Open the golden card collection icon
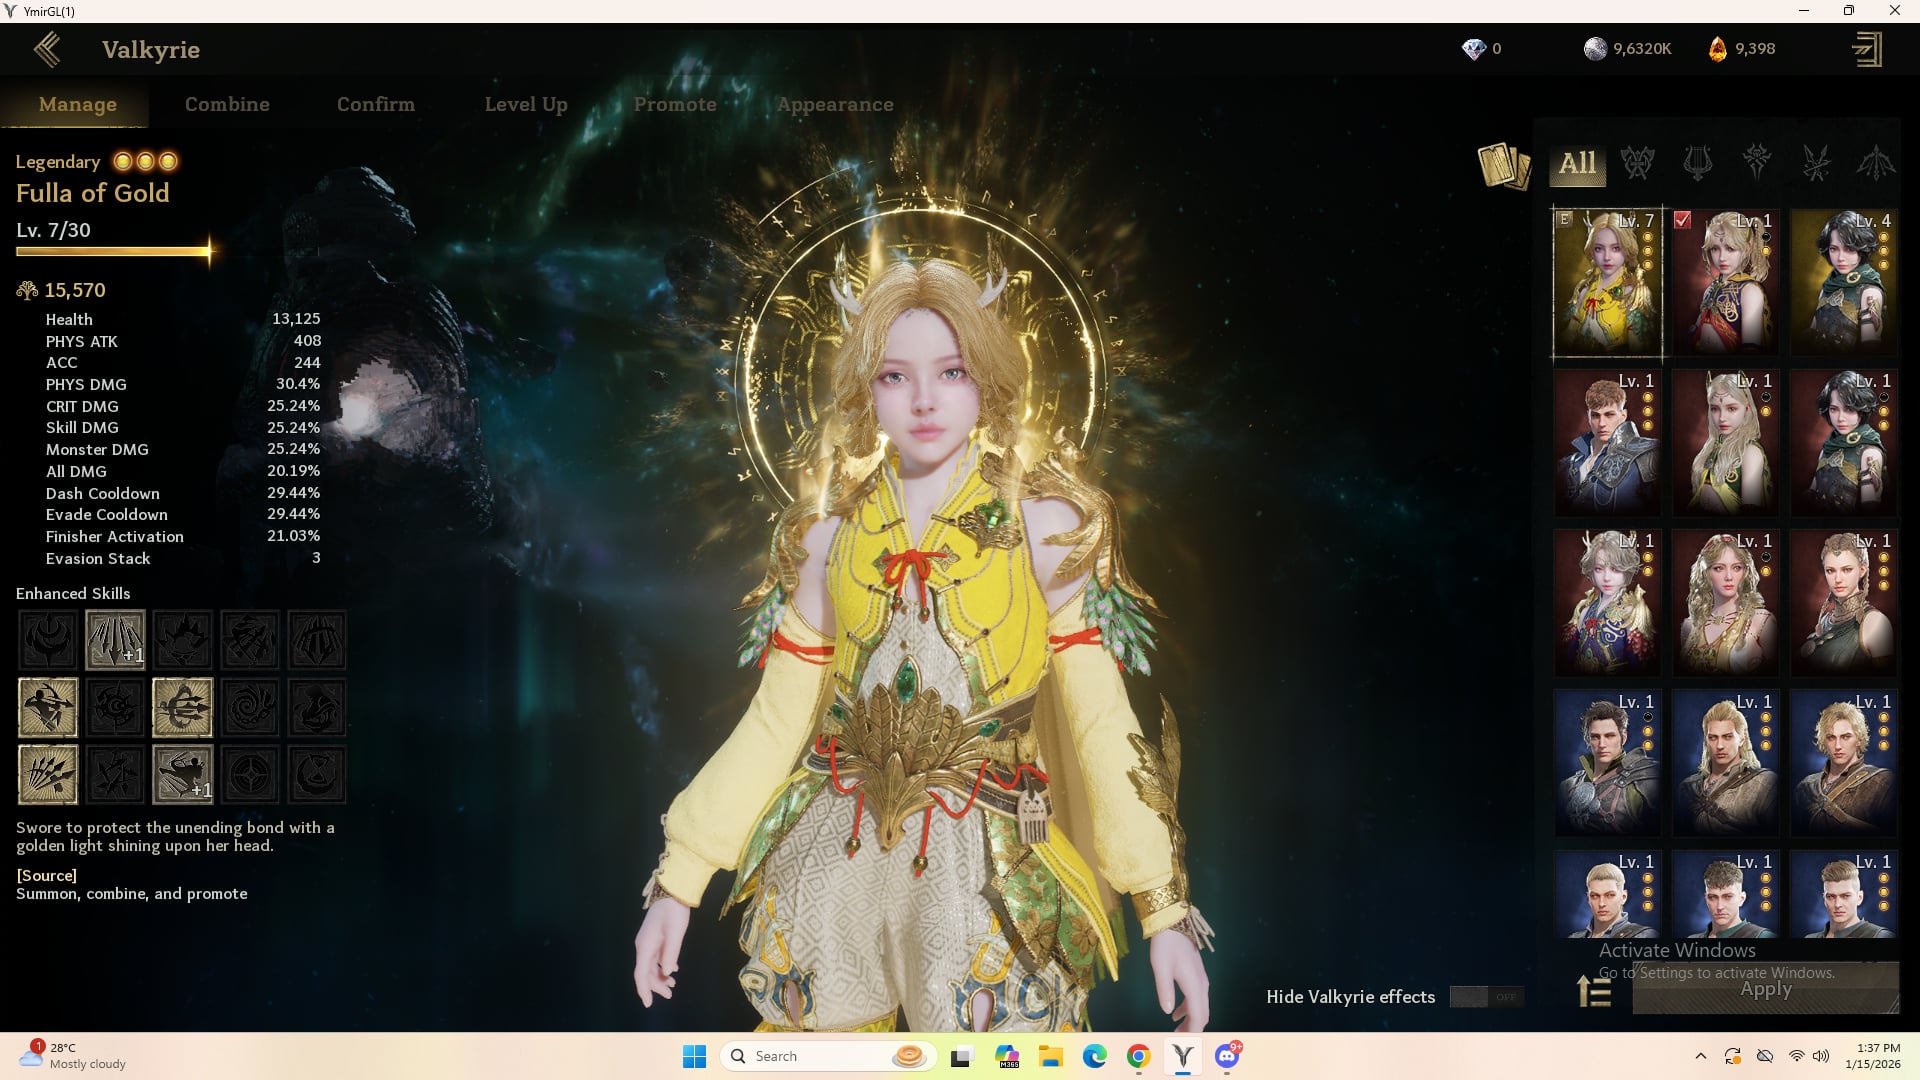Viewport: 1920px width, 1080px height. coord(1503,165)
